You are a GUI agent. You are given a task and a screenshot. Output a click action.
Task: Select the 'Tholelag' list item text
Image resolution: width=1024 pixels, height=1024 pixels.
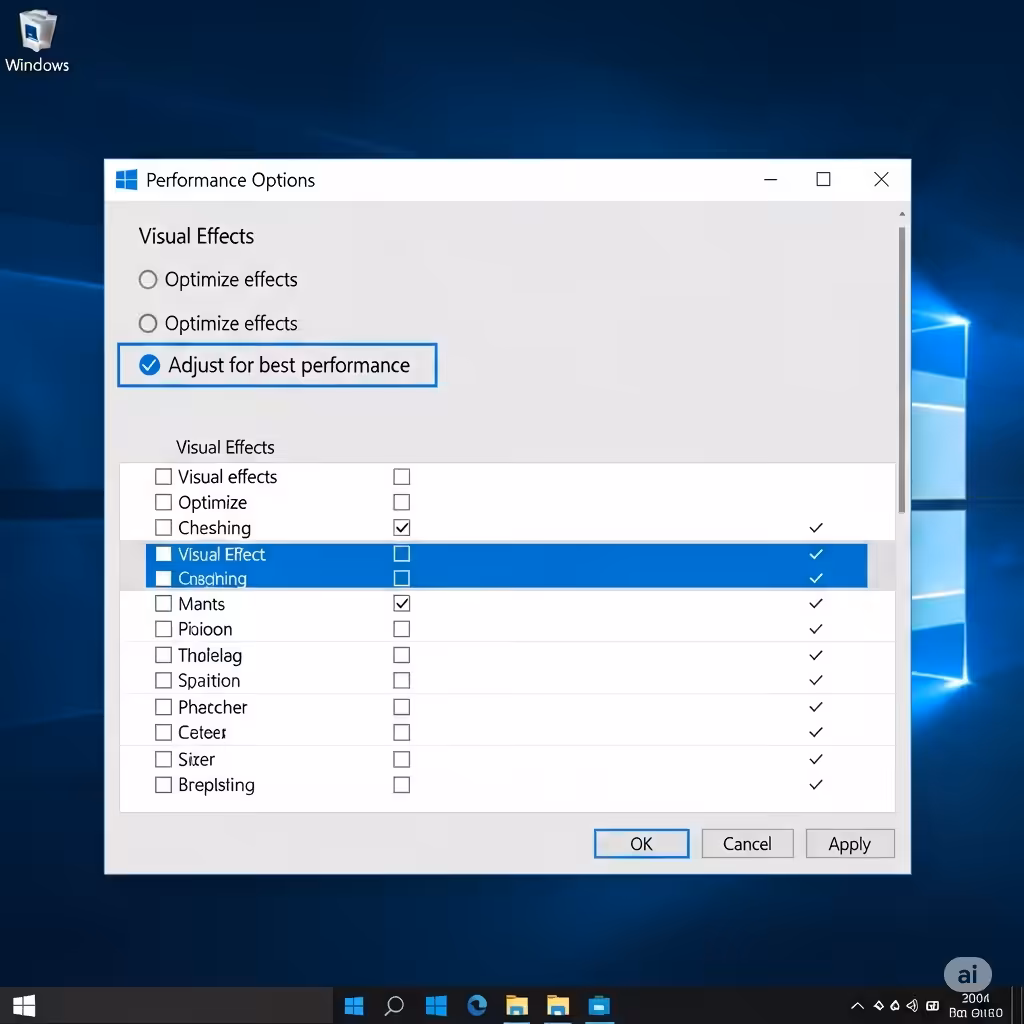pos(210,655)
